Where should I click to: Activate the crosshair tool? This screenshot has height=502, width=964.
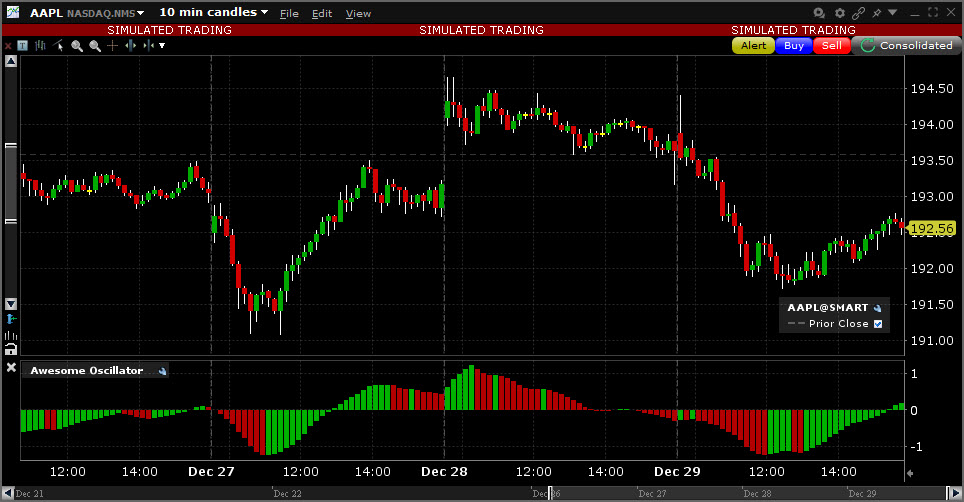(113, 45)
